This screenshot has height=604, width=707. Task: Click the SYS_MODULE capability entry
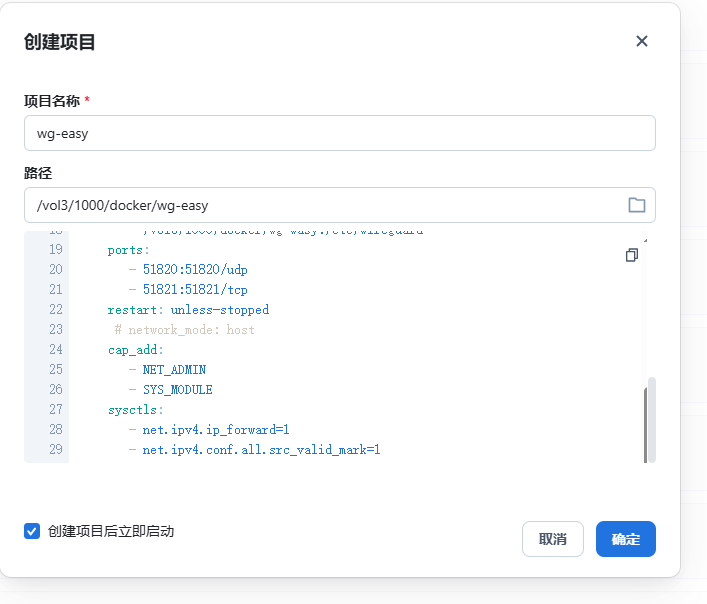[177, 390]
